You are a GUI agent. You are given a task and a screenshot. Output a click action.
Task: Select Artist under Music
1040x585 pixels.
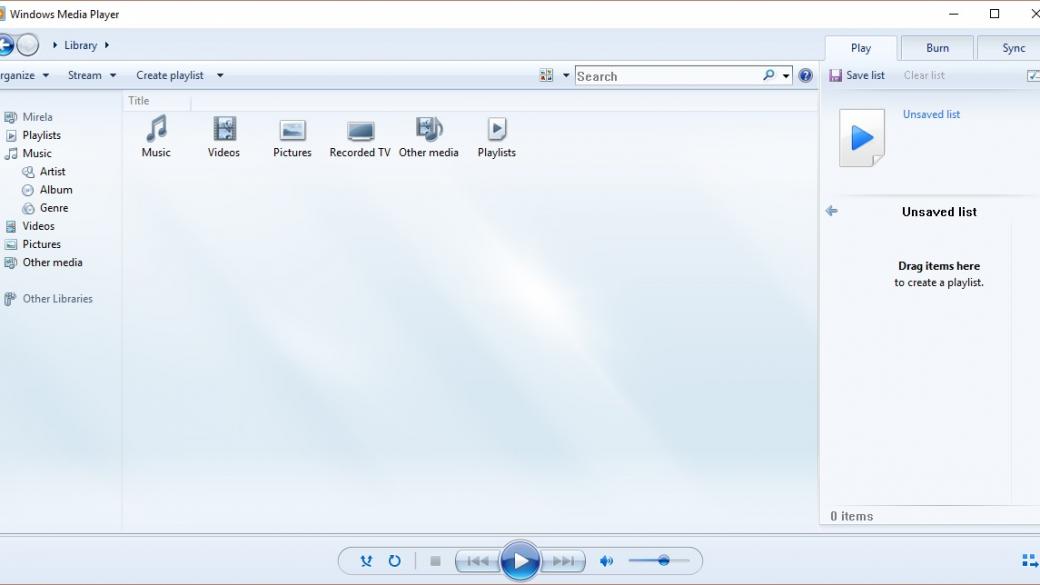(x=52, y=172)
